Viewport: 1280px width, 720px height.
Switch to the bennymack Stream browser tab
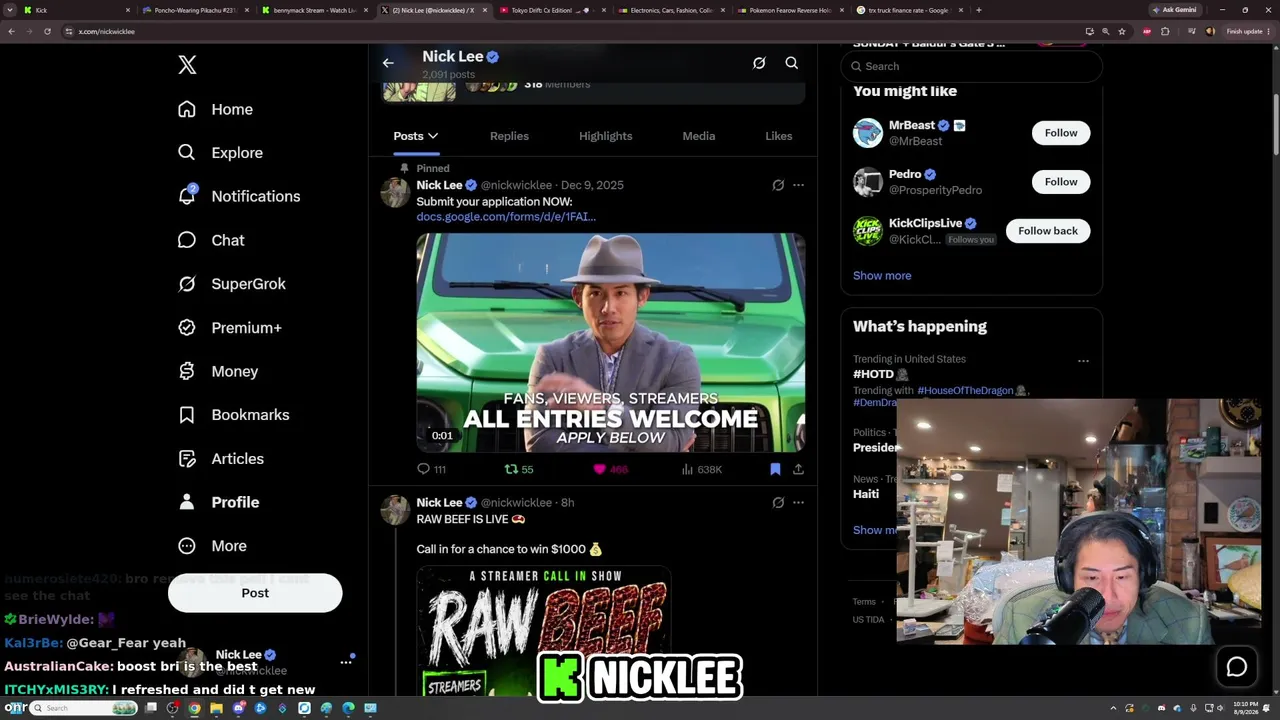pos(314,10)
